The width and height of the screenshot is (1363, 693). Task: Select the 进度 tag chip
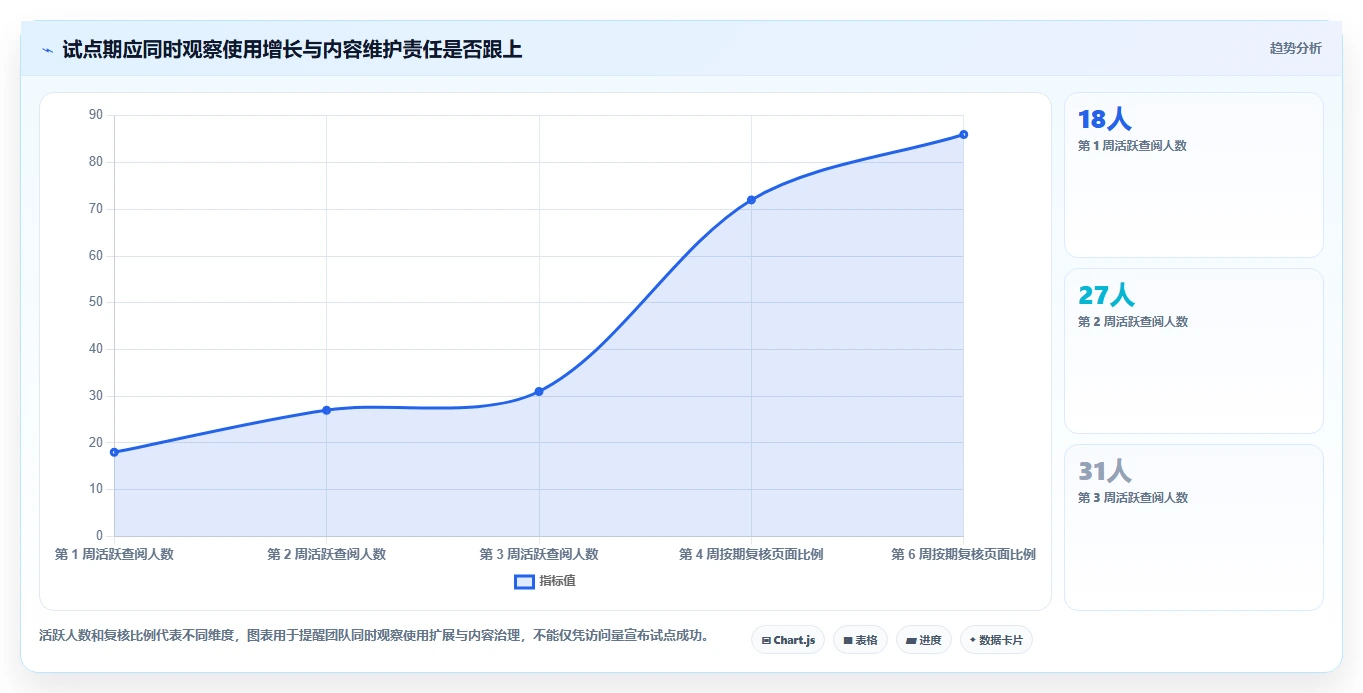(x=924, y=640)
